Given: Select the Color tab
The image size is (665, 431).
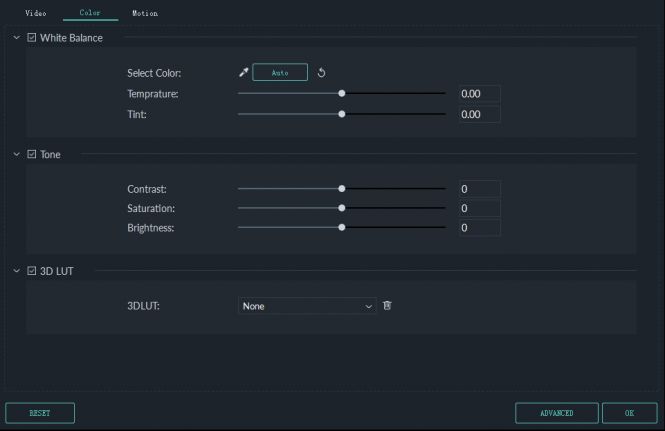Looking at the screenshot, I should click(90, 13).
